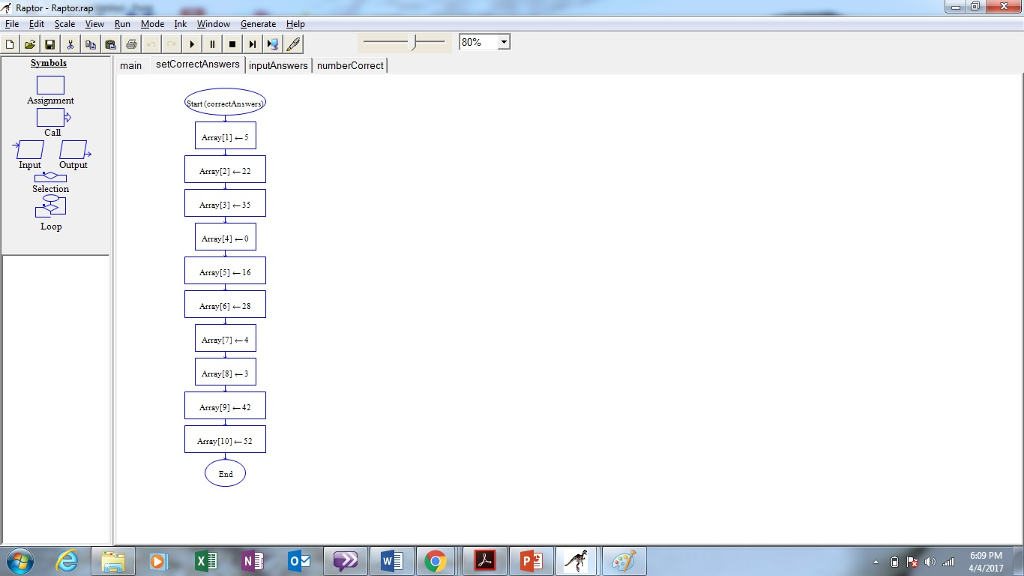This screenshot has height=576, width=1024.
Task: Select the Selection symbol
Action: [50, 178]
